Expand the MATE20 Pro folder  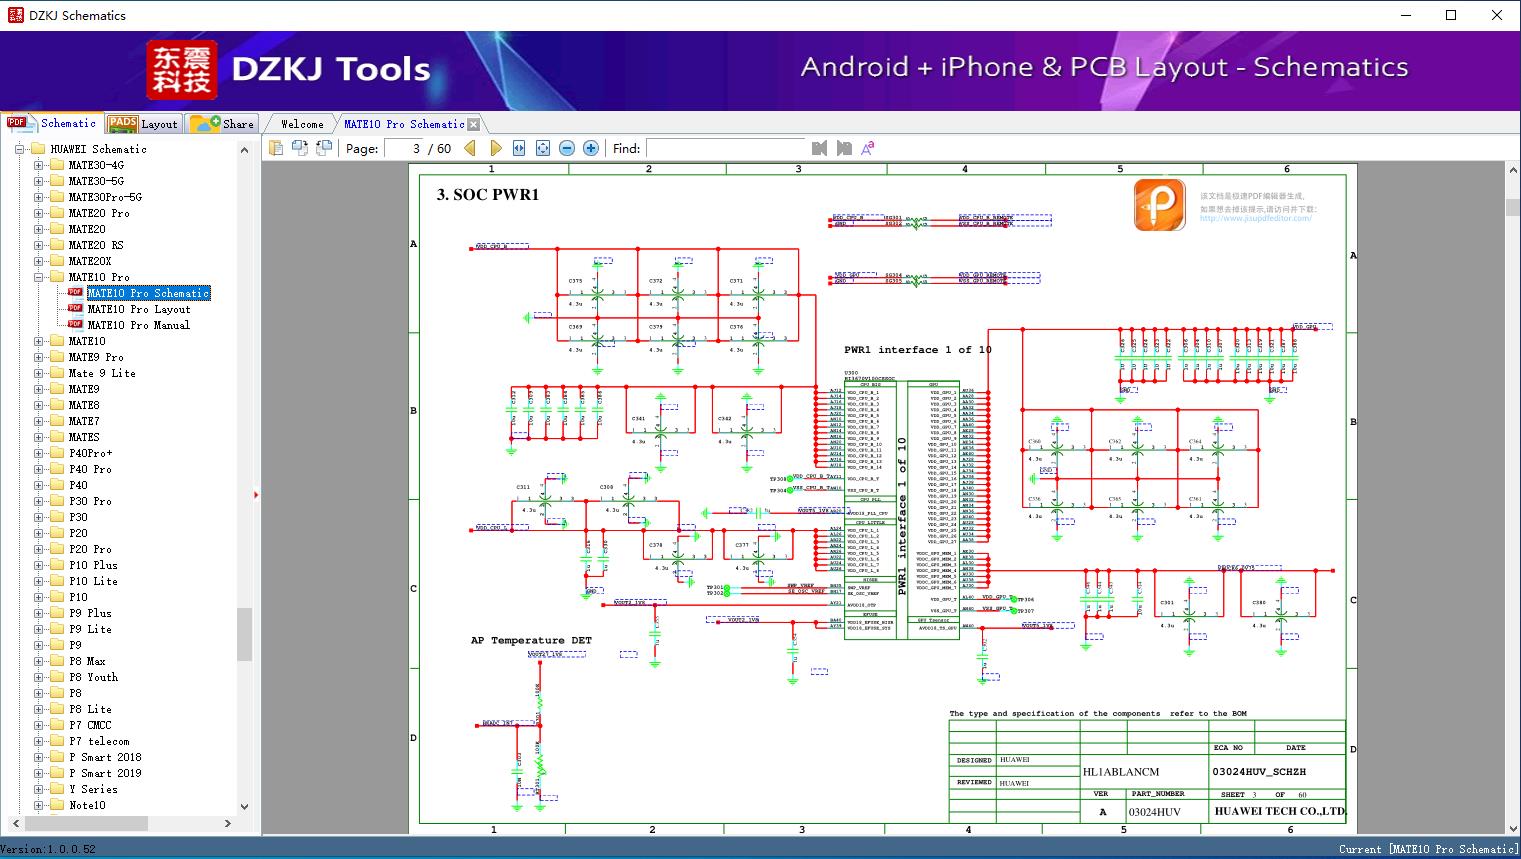pyautogui.click(x=39, y=213)
